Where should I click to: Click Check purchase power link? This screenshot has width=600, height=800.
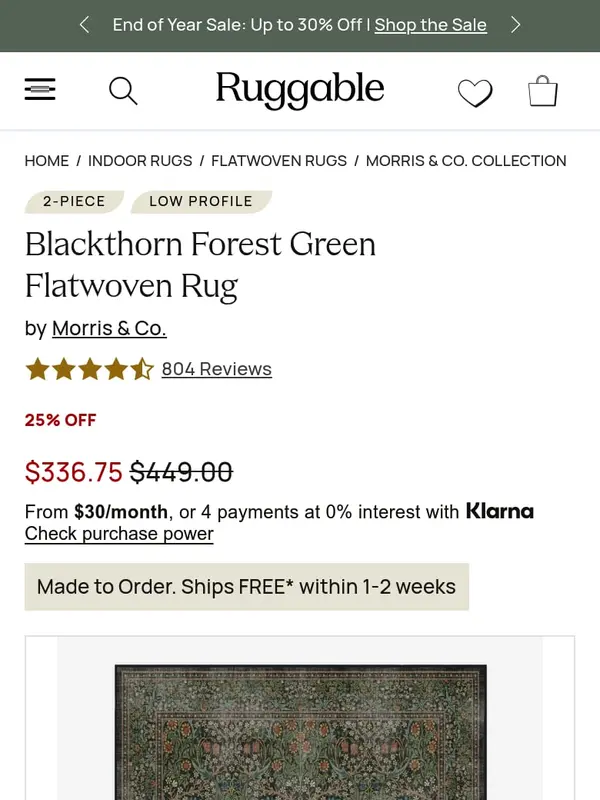pos(119,534)
